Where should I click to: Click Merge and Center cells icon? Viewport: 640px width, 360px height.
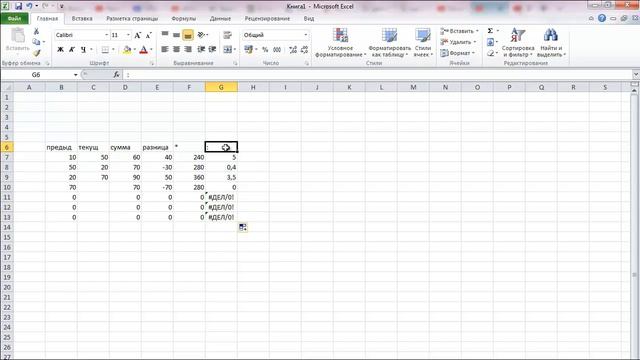(227, 49)
